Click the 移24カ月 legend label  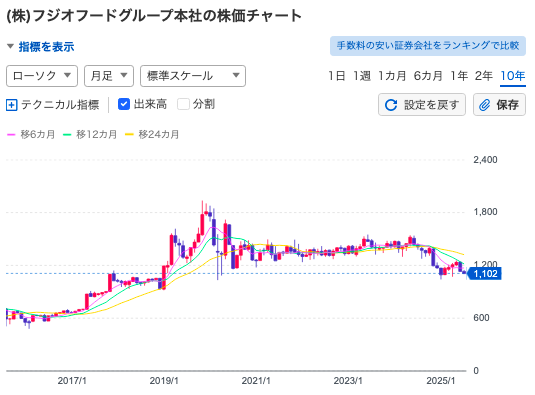(159, 134)
